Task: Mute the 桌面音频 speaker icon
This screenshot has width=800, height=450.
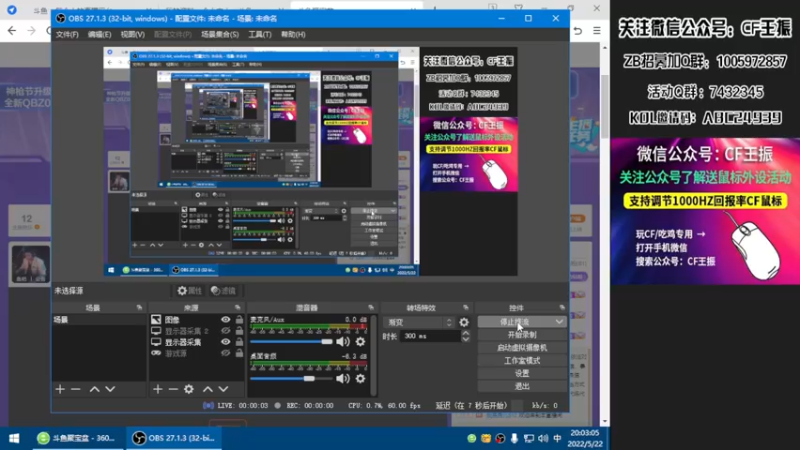Action: 343,379
